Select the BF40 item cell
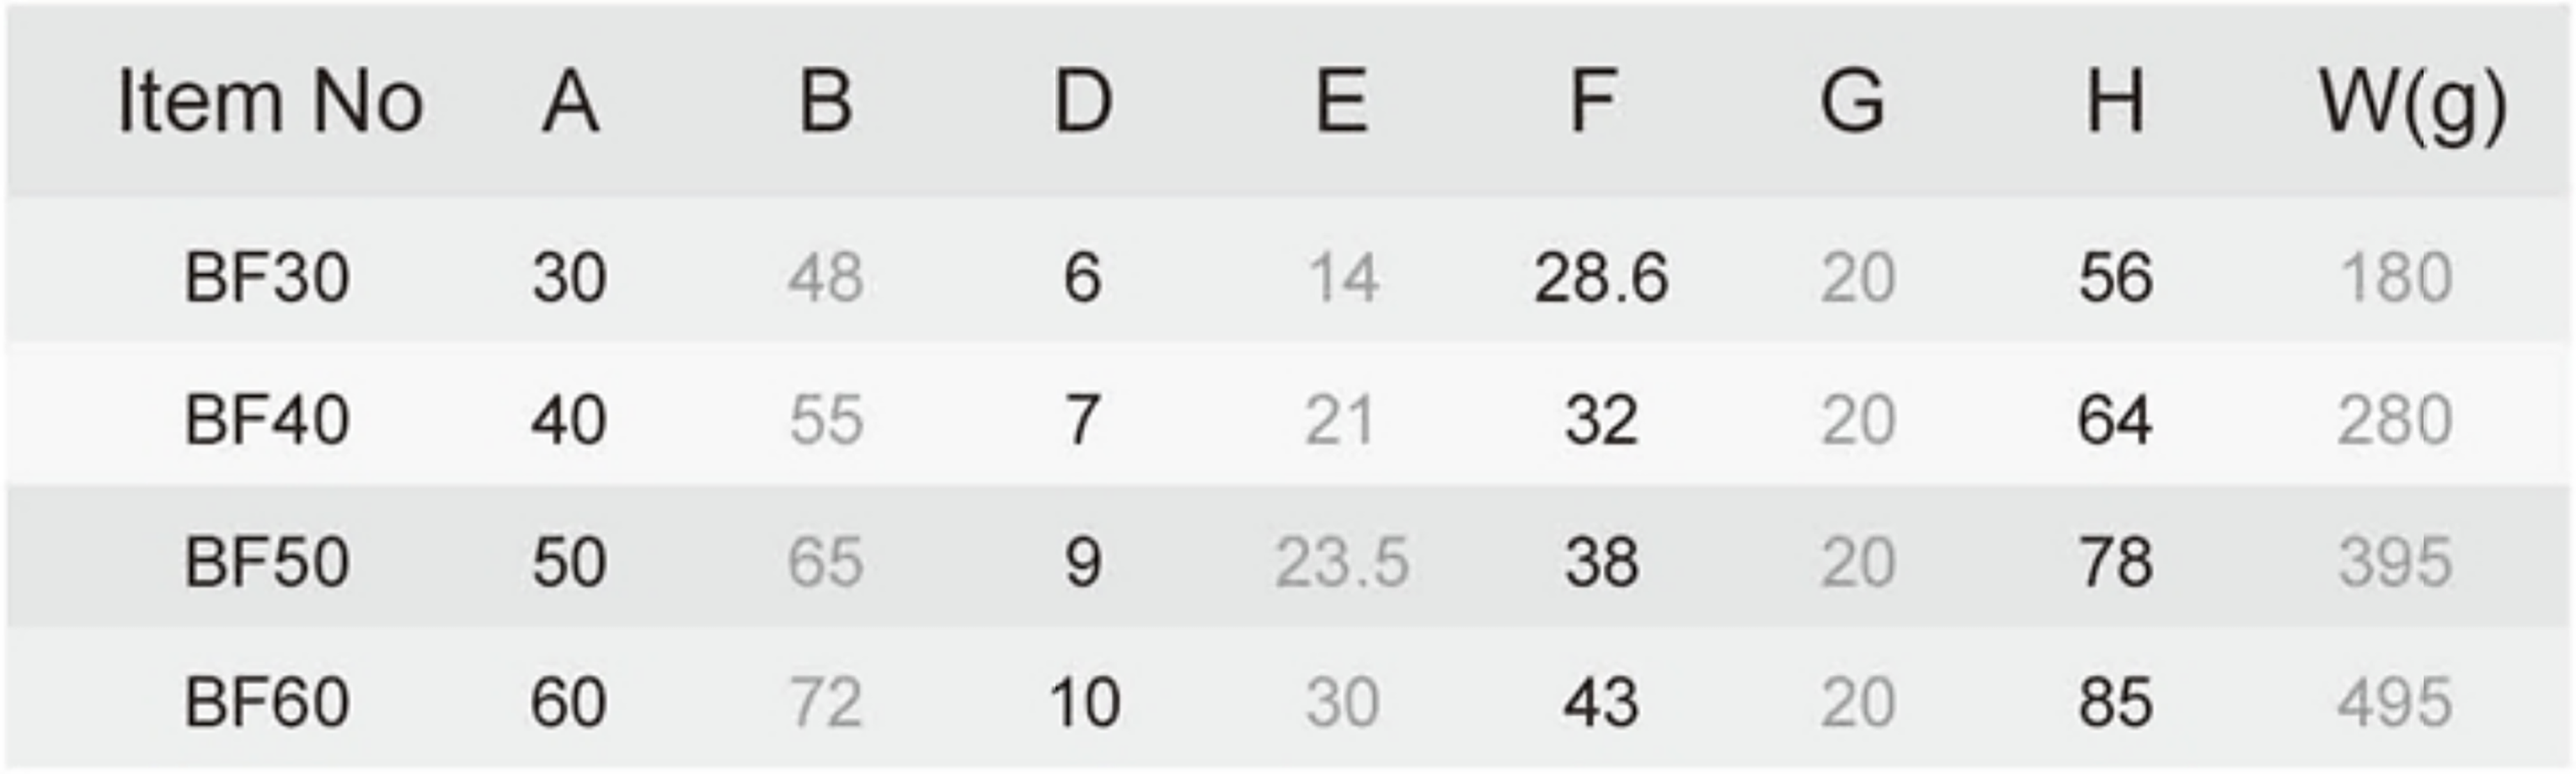Viewport: 2576px width, 774px height. click(267, 419)
